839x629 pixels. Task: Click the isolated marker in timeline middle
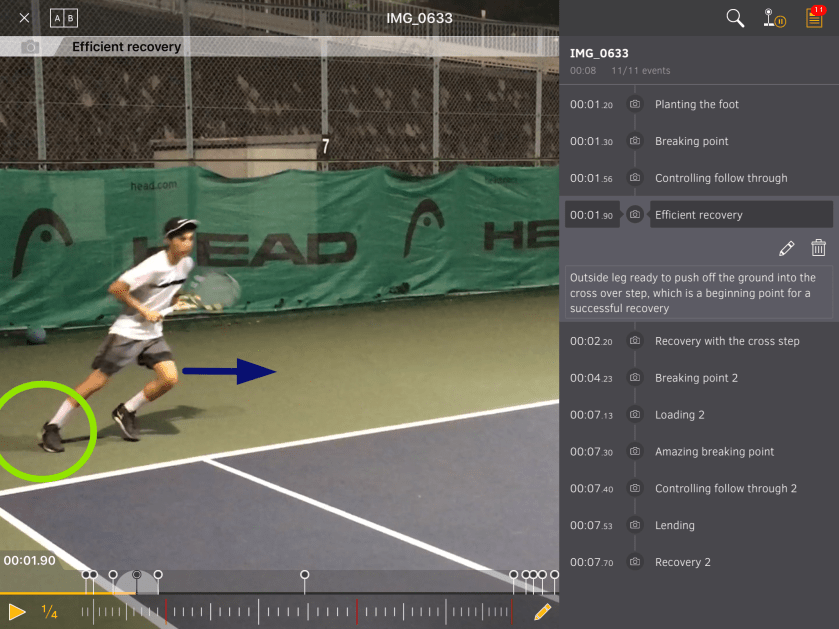coord(305,575)
